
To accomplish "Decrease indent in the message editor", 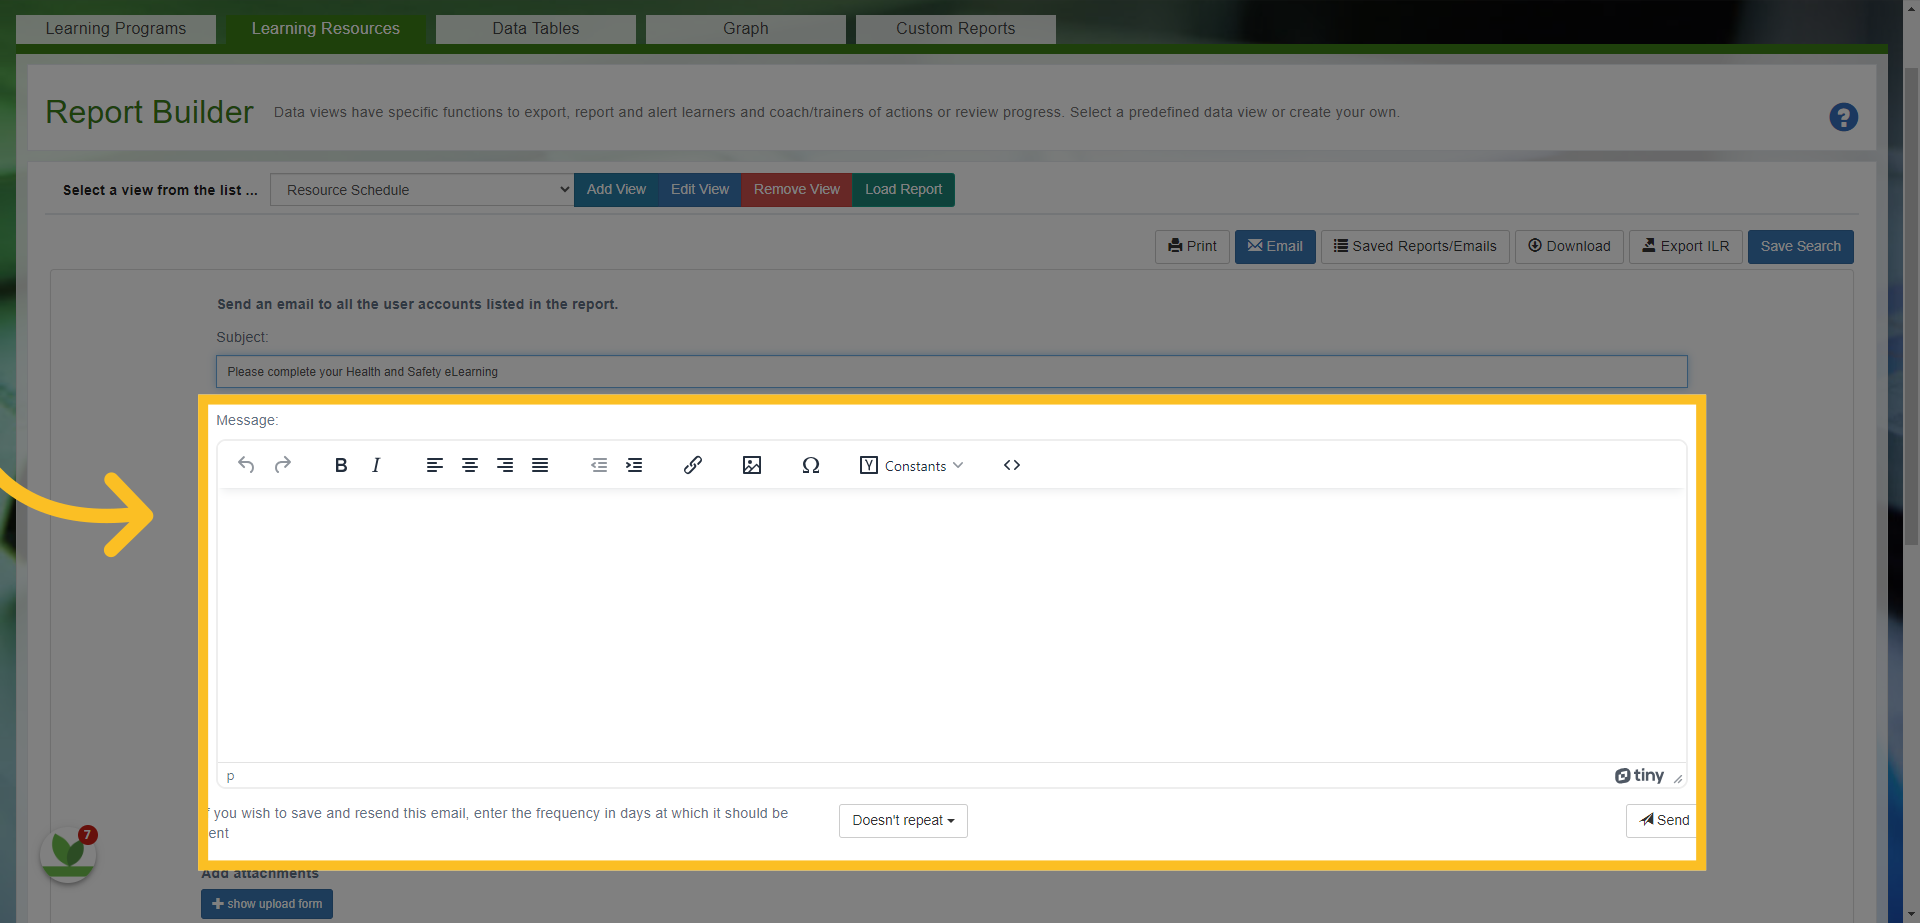I will [x=599, y=465].
